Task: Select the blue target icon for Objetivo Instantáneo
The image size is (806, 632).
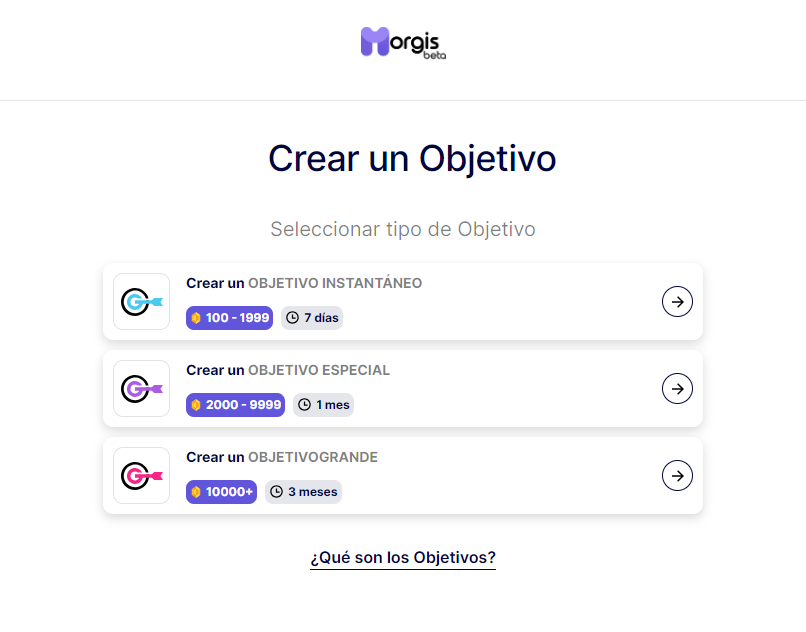Action: (141, 301)
